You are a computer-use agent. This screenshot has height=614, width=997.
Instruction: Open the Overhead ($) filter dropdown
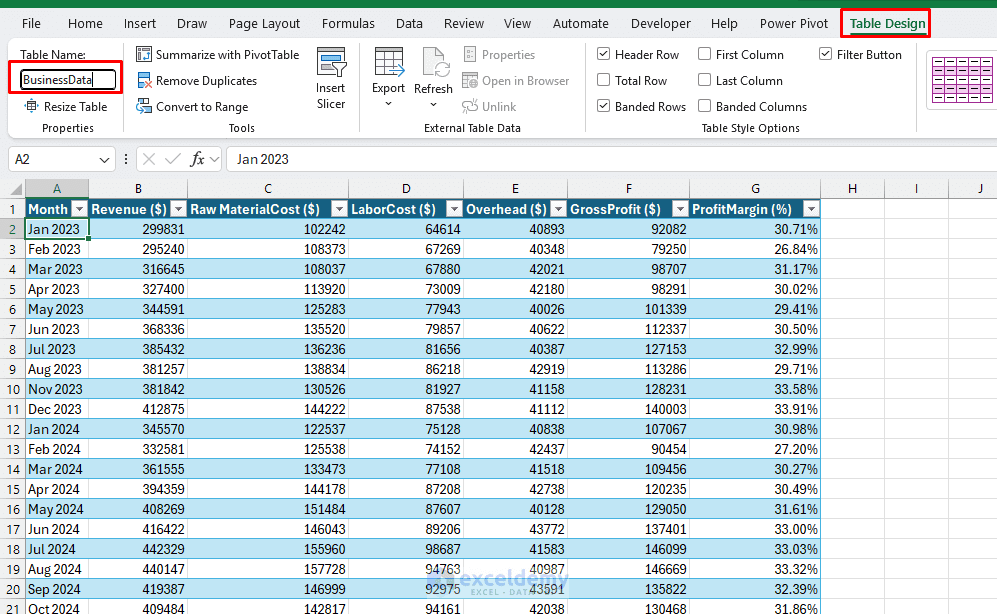pyautogui.click(x=558, y=209)
